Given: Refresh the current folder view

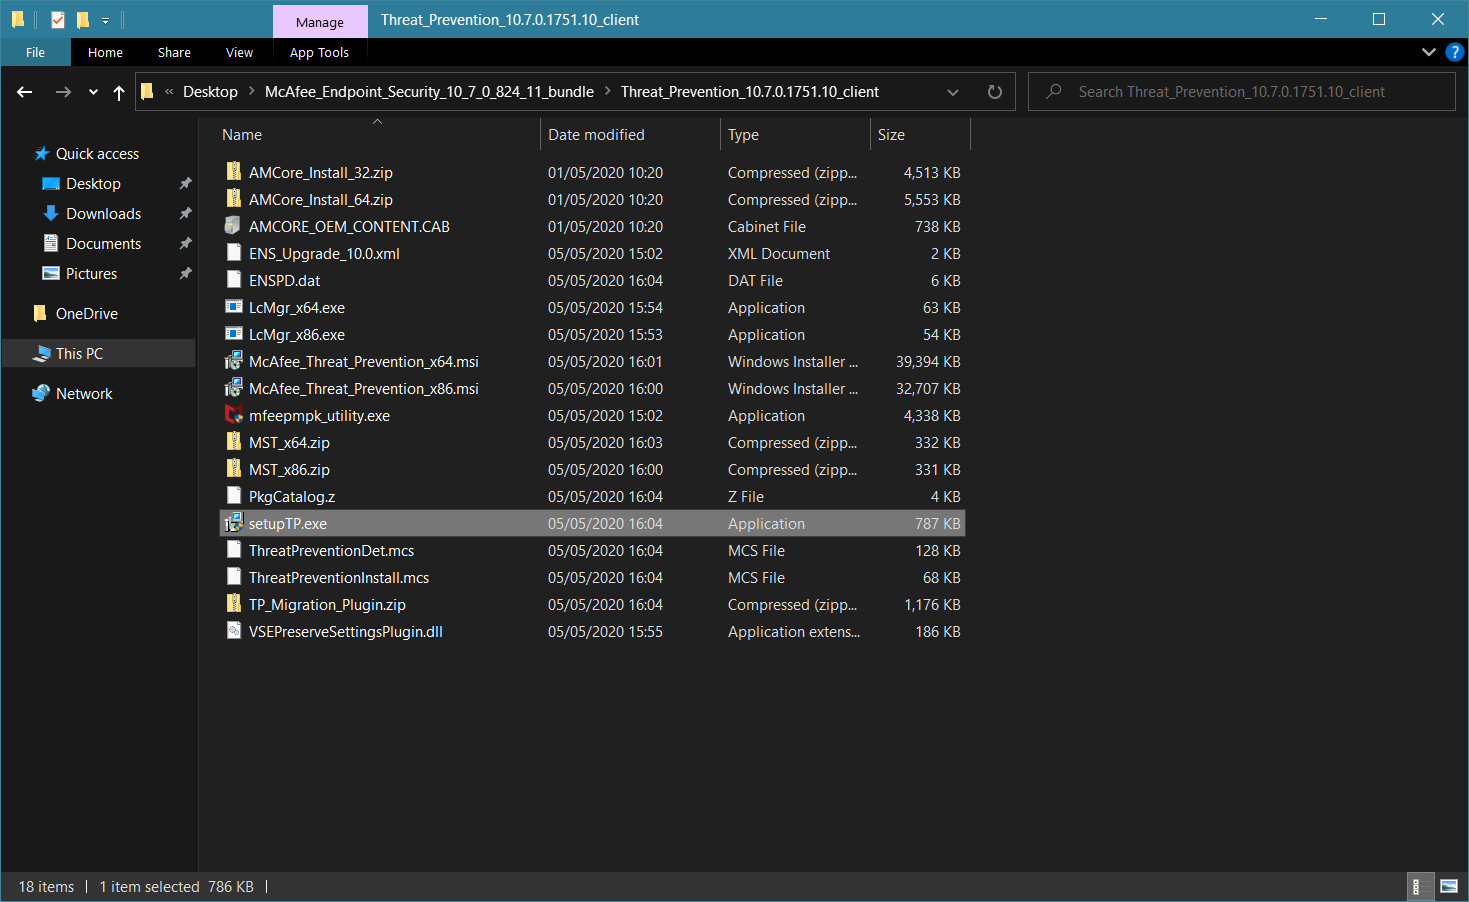Looking at the screenshot, I should pos(994,92).
